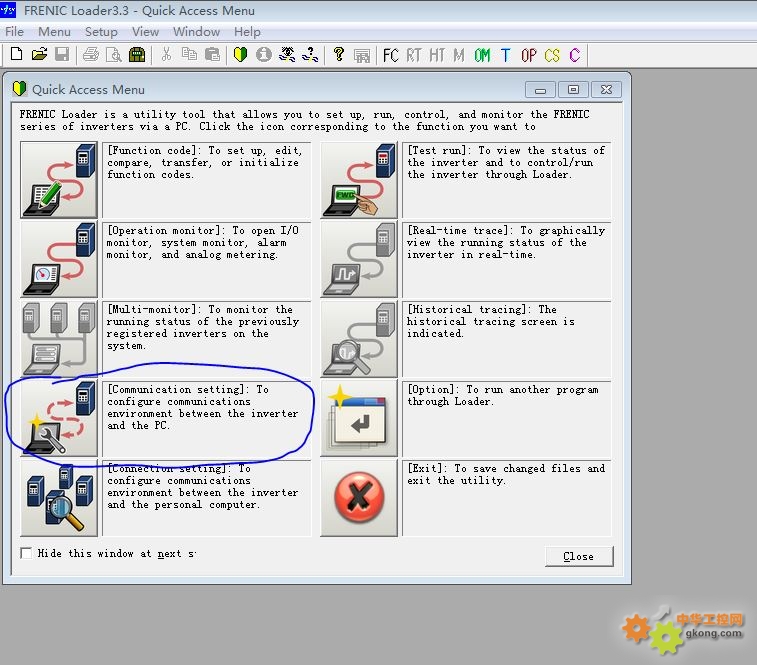Click the Cut scissors icon
757x665 pixels.
point(167,54)
